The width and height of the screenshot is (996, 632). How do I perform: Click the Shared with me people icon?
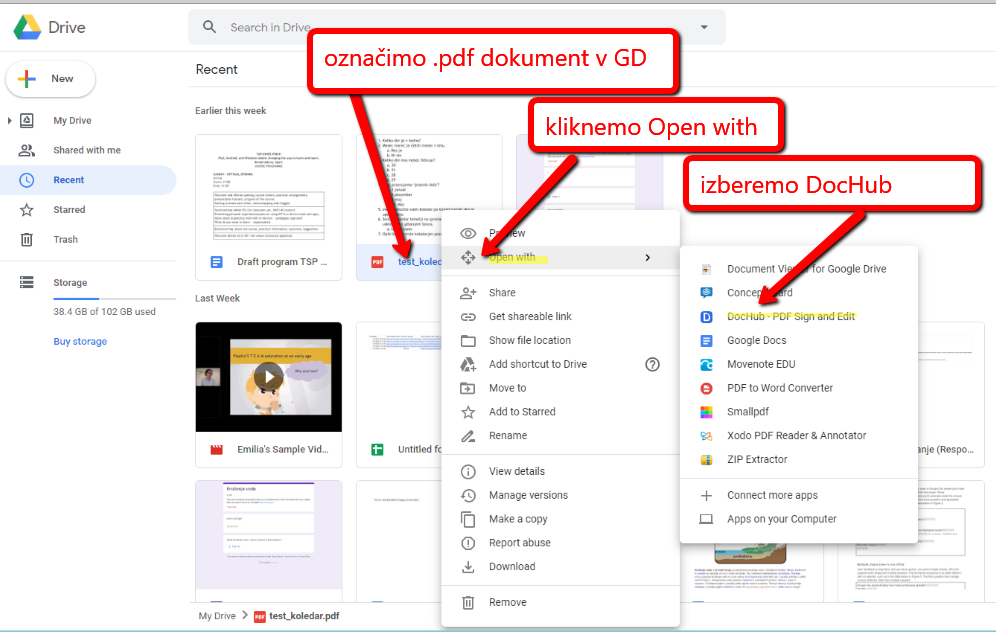(x=27, y=150)
